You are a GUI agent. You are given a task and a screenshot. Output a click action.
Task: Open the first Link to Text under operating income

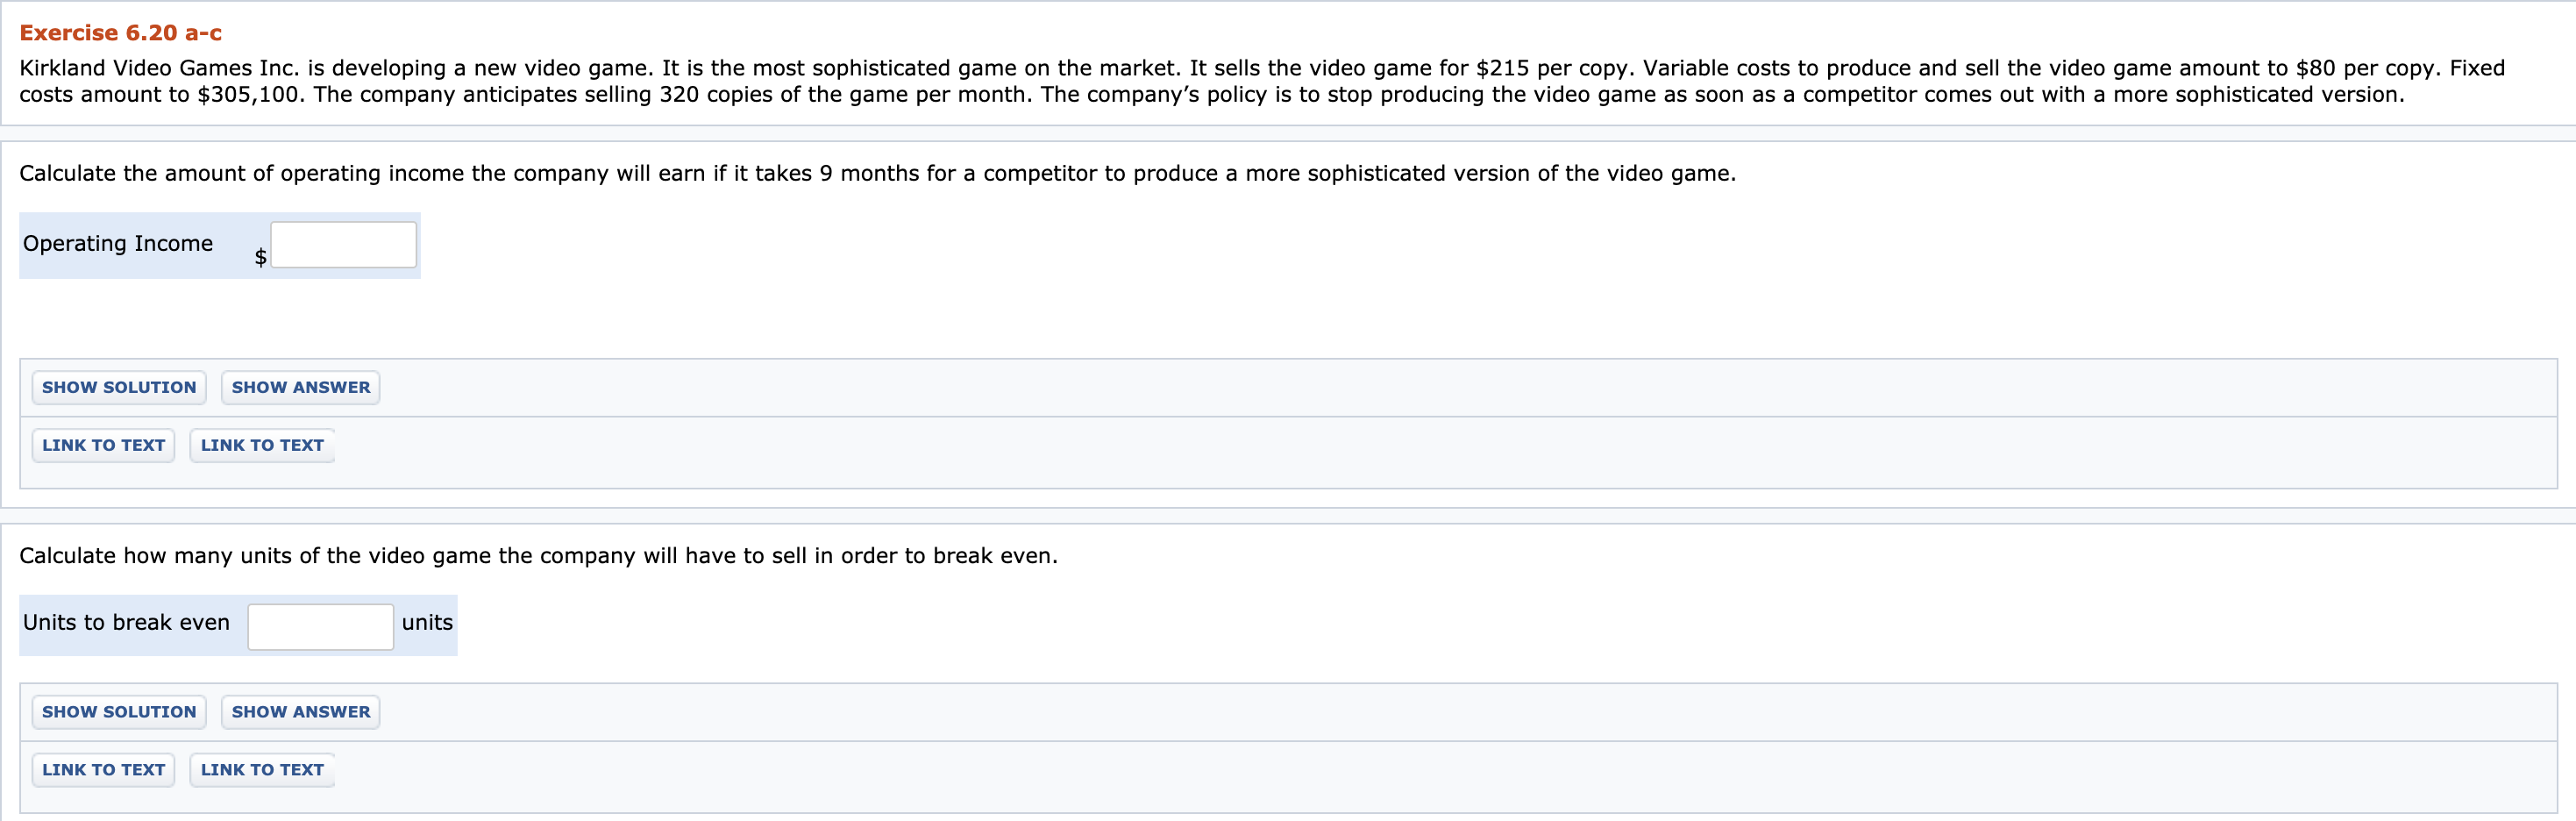103,445
